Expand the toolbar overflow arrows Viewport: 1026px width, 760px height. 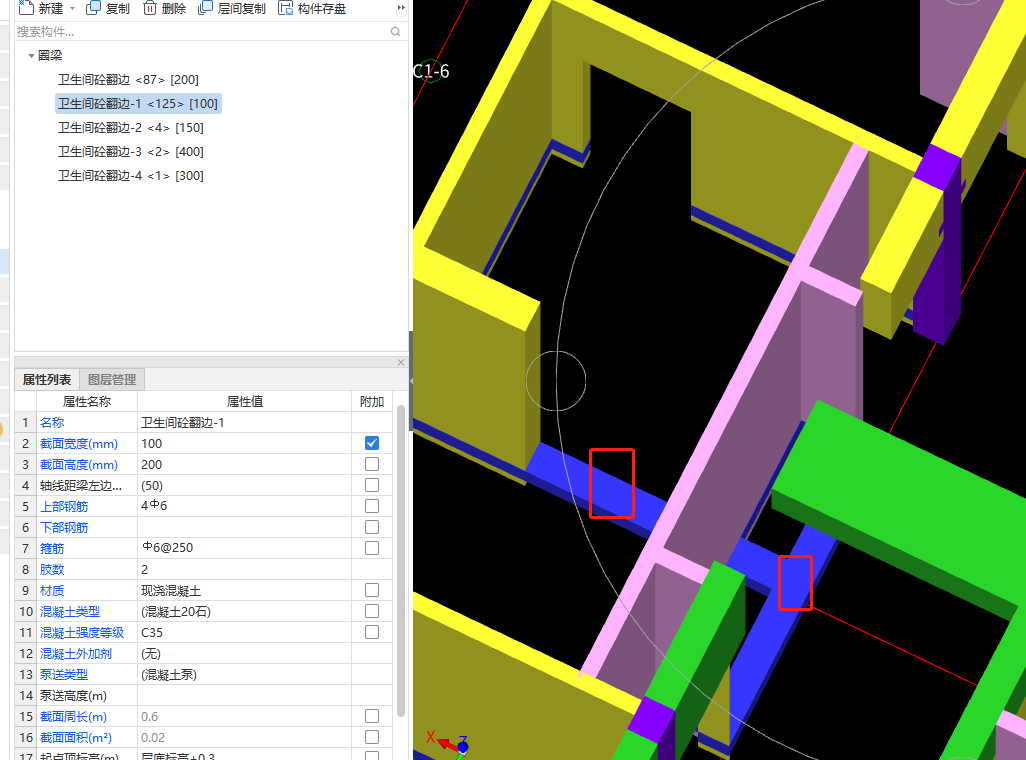point(401,8)
